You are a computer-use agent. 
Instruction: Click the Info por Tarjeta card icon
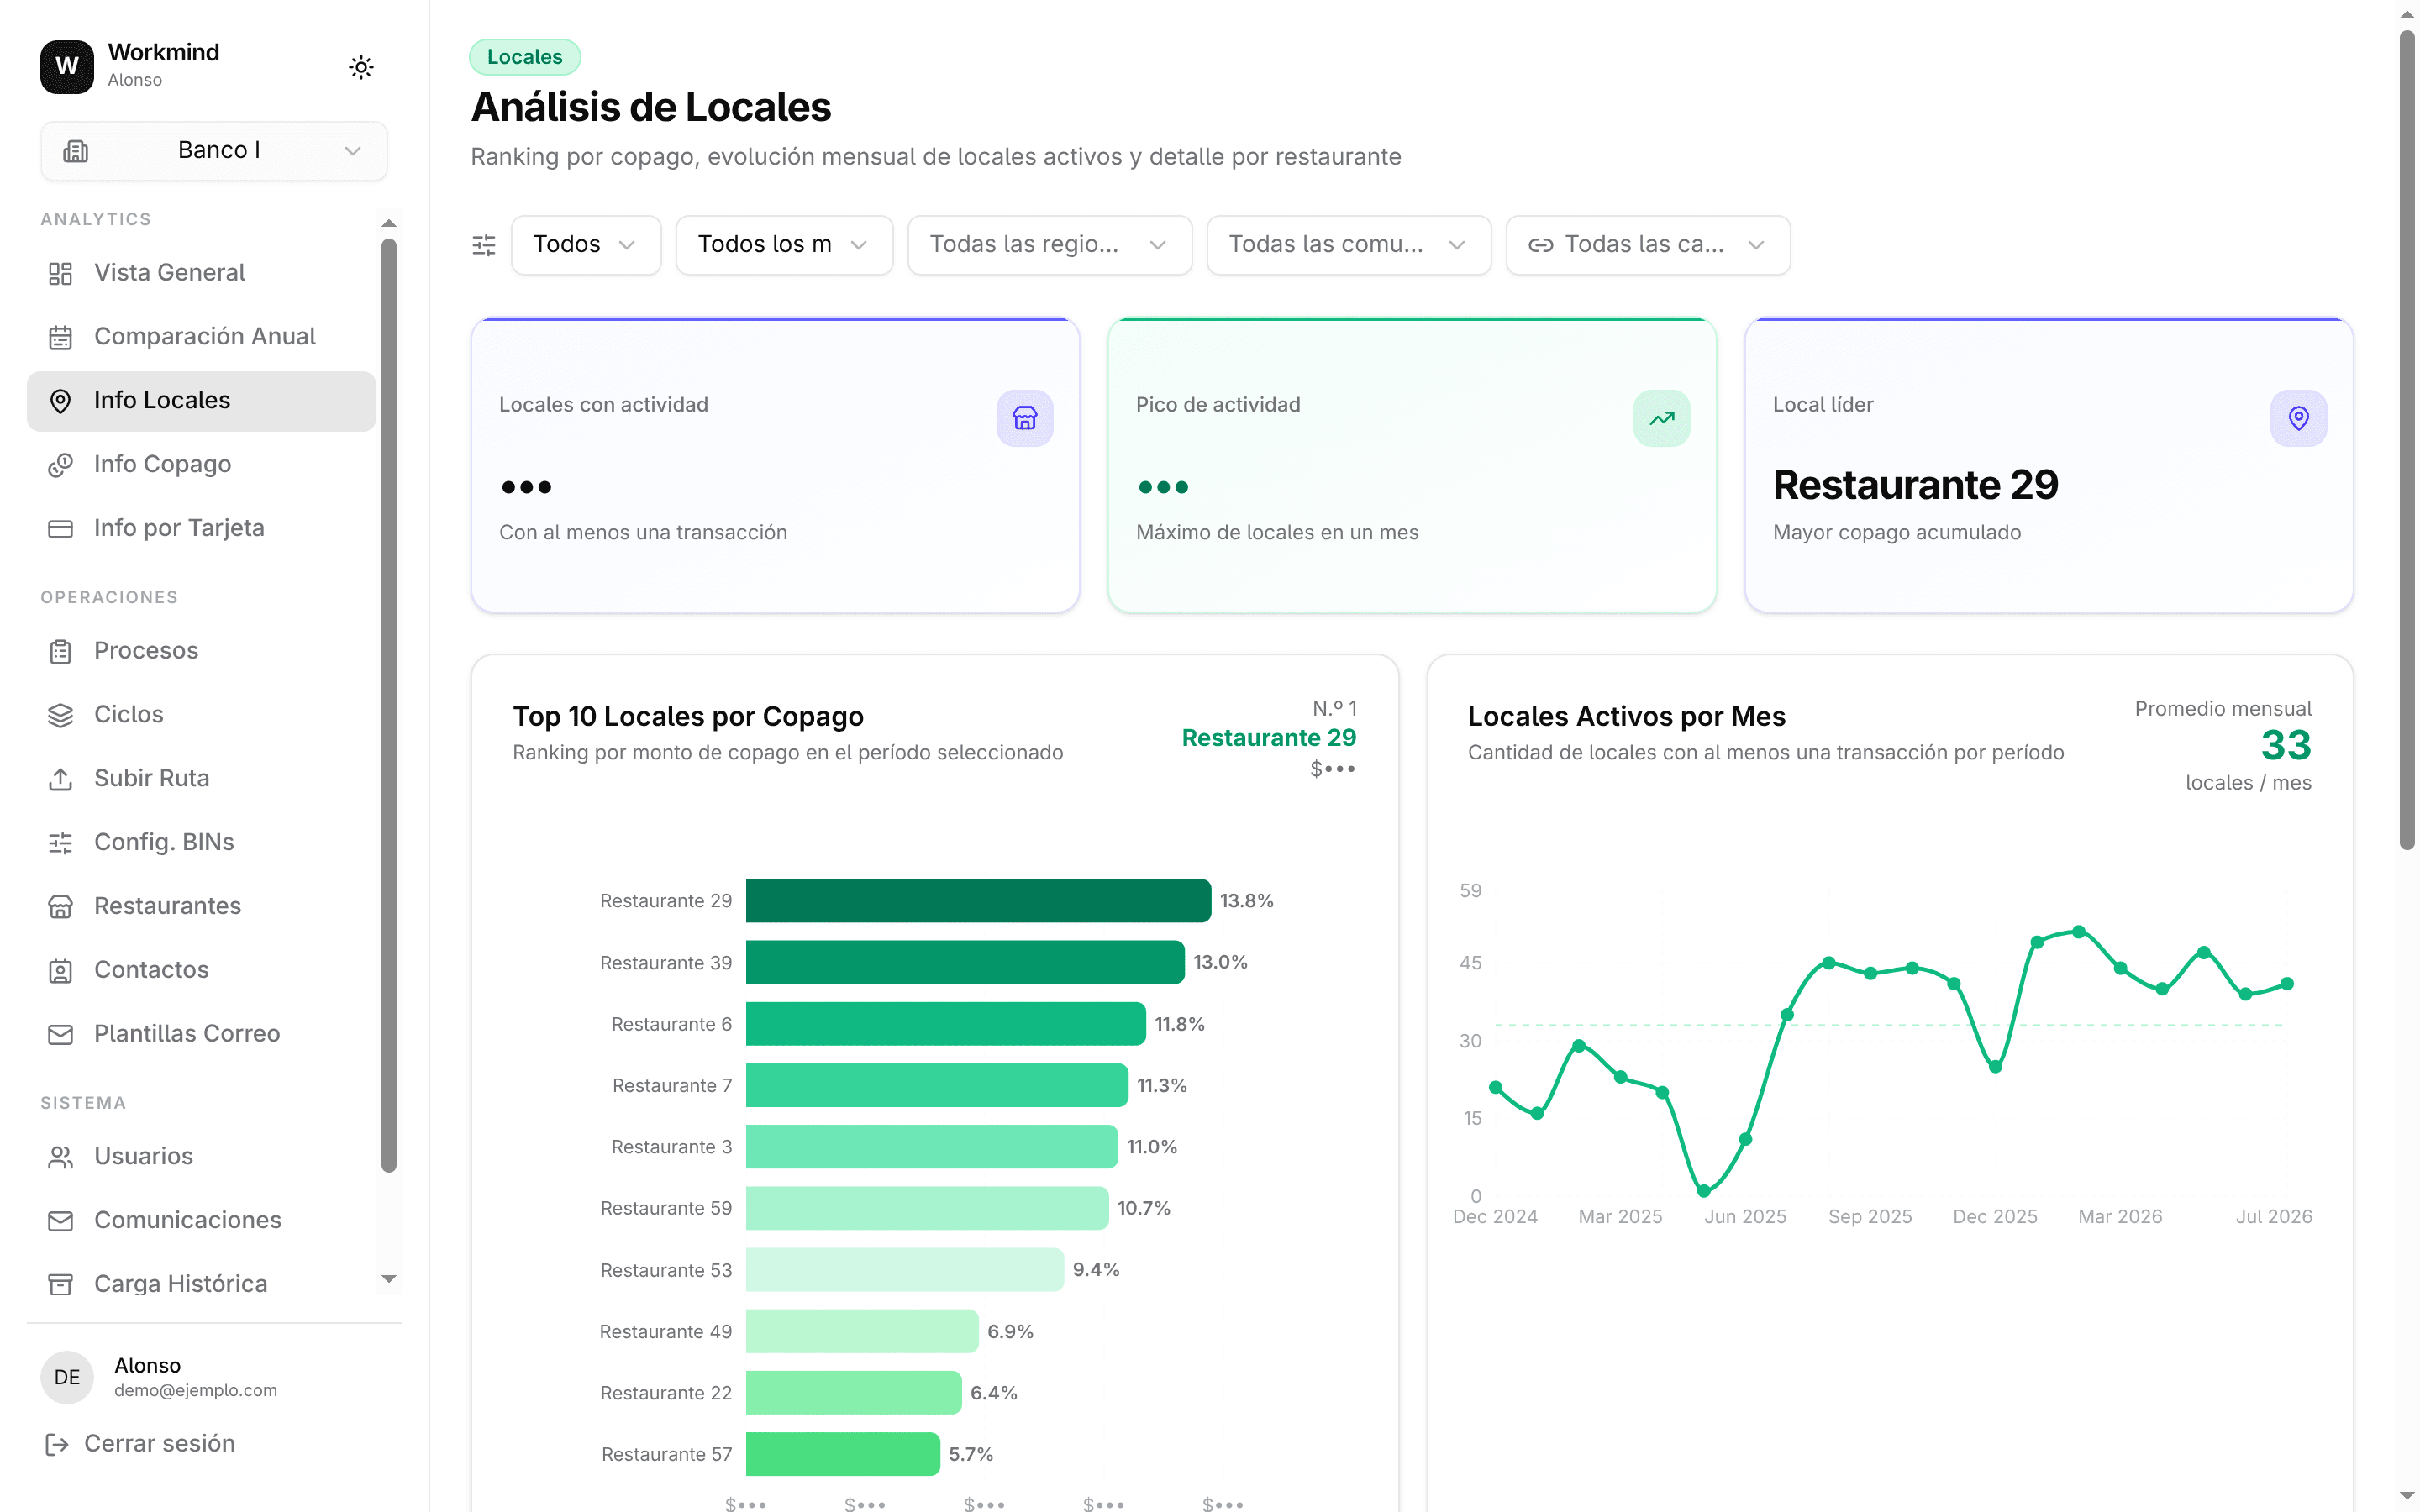coord(61,529)
